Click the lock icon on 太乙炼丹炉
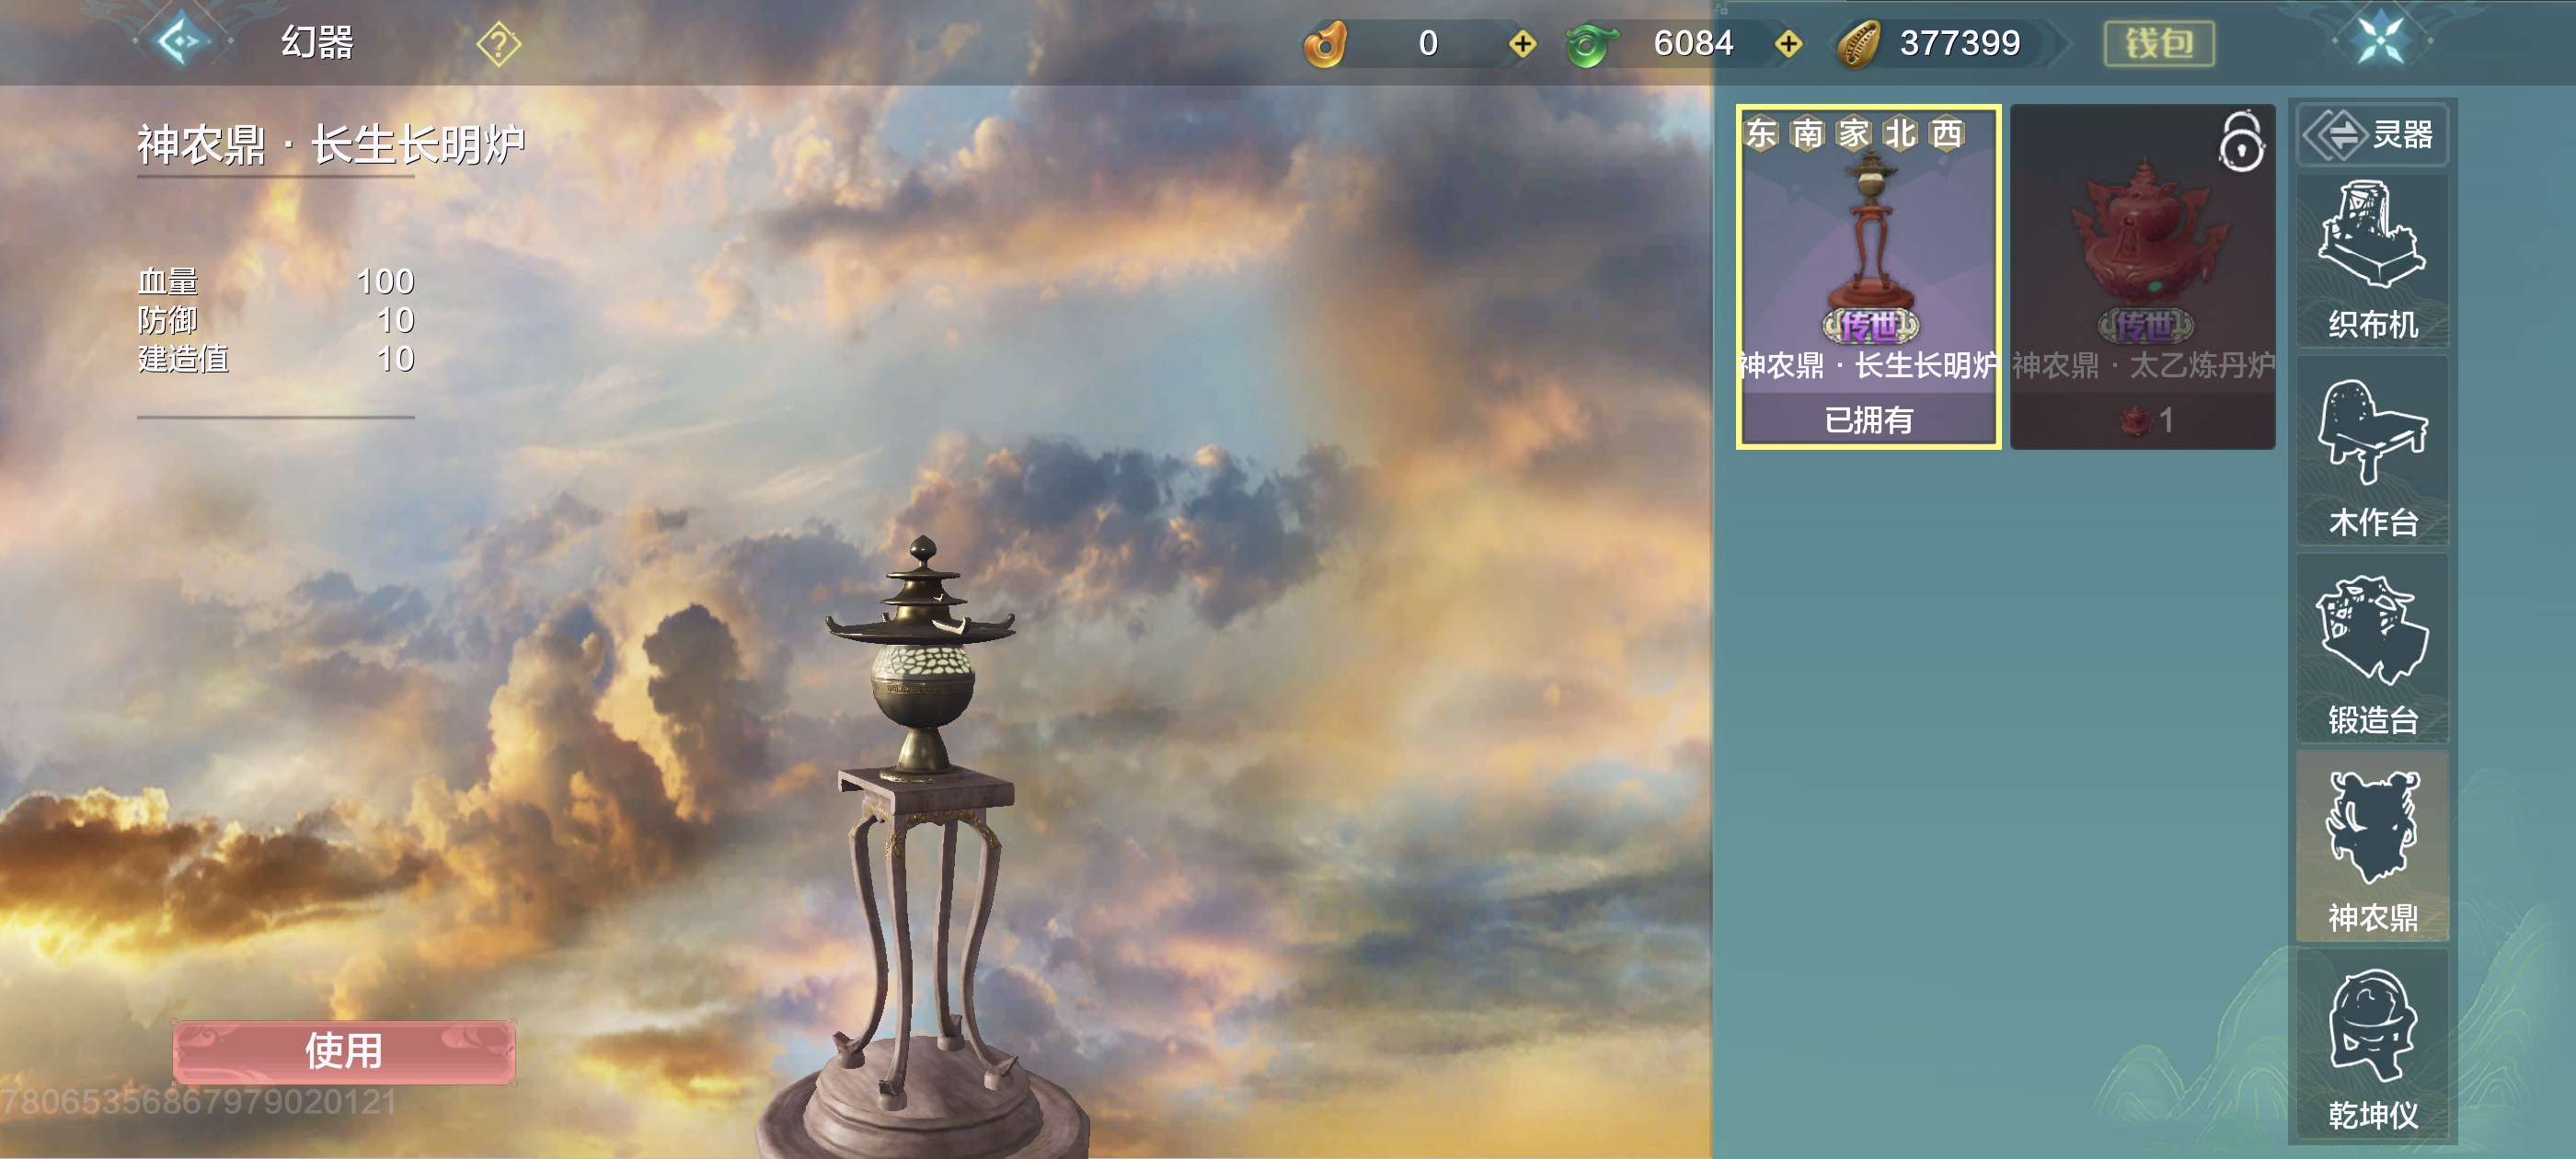Image resolution: width=2576 pixels, height=1159 pixels. [x=2240, y=142]
